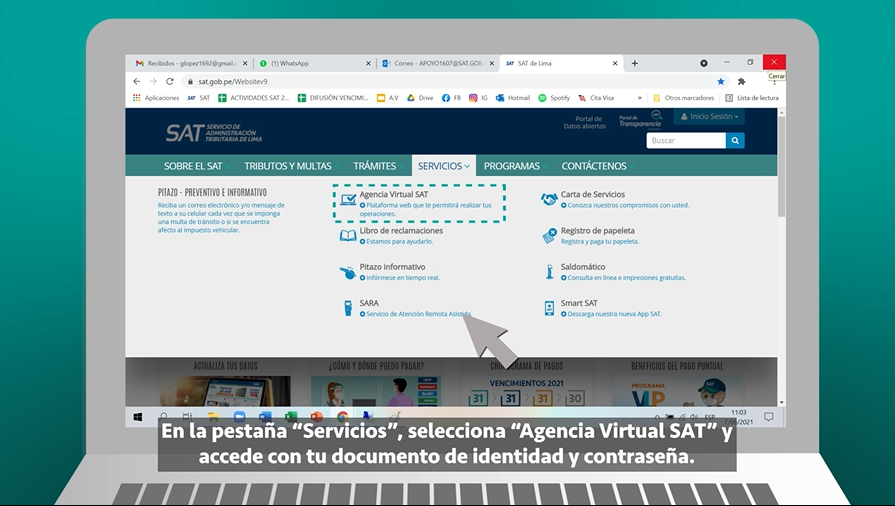Open FB Facebook bookmark
Screen dimensions: 895x506
pyautogui.click(x=451, y=98)
